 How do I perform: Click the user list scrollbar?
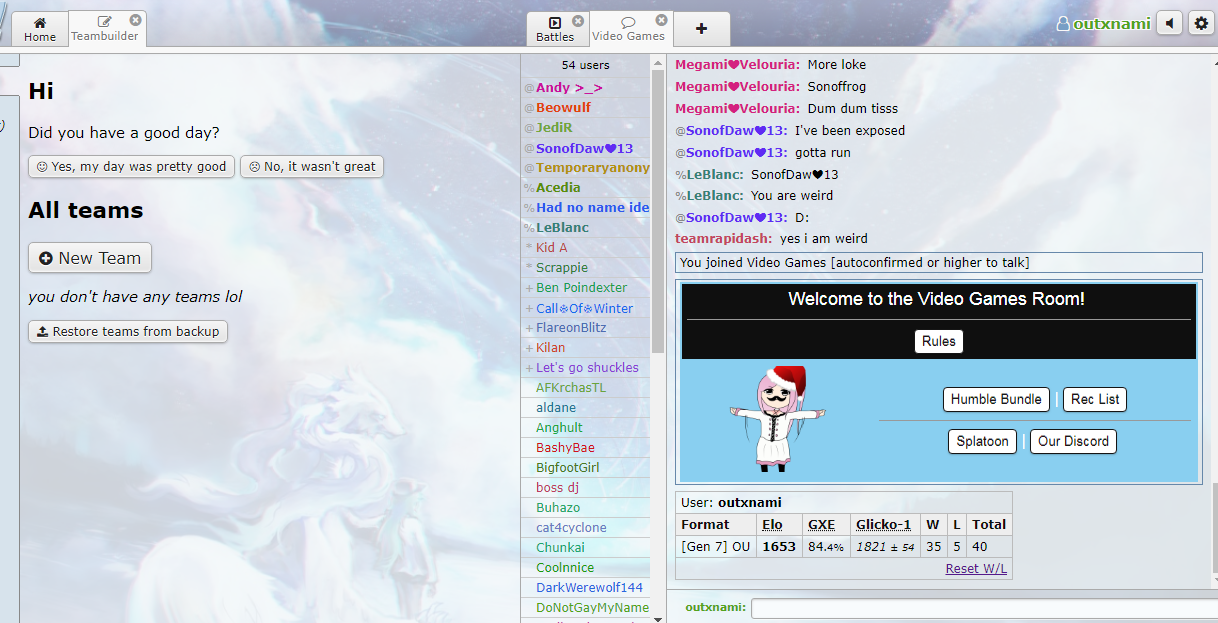point(658,210)
